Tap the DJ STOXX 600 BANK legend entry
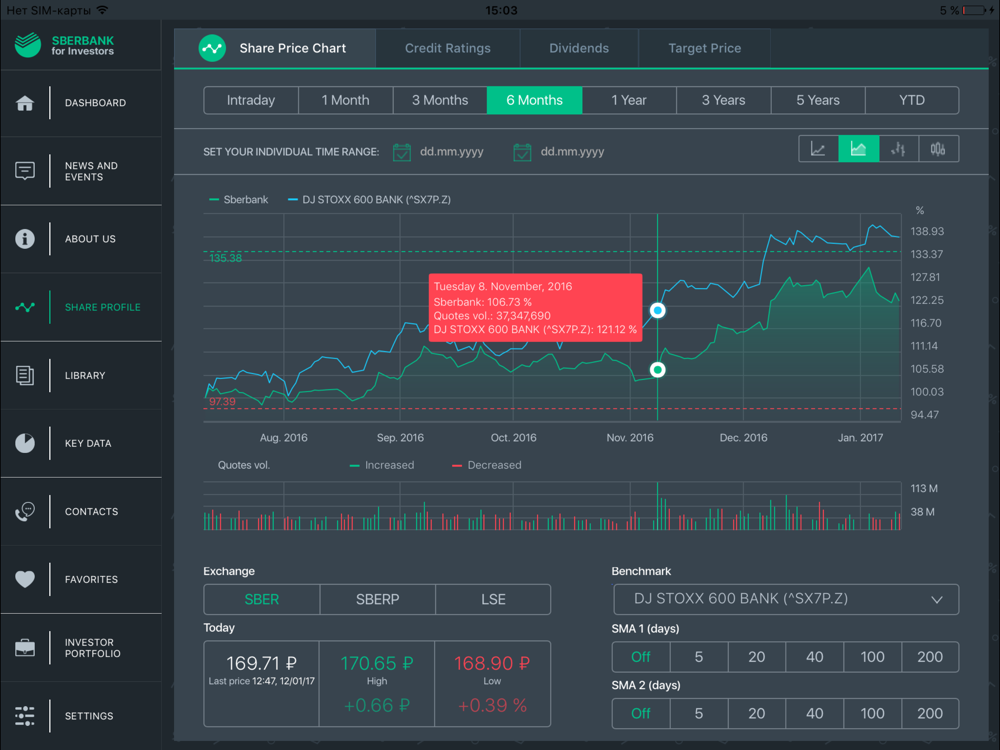 [x=369, y=200]
